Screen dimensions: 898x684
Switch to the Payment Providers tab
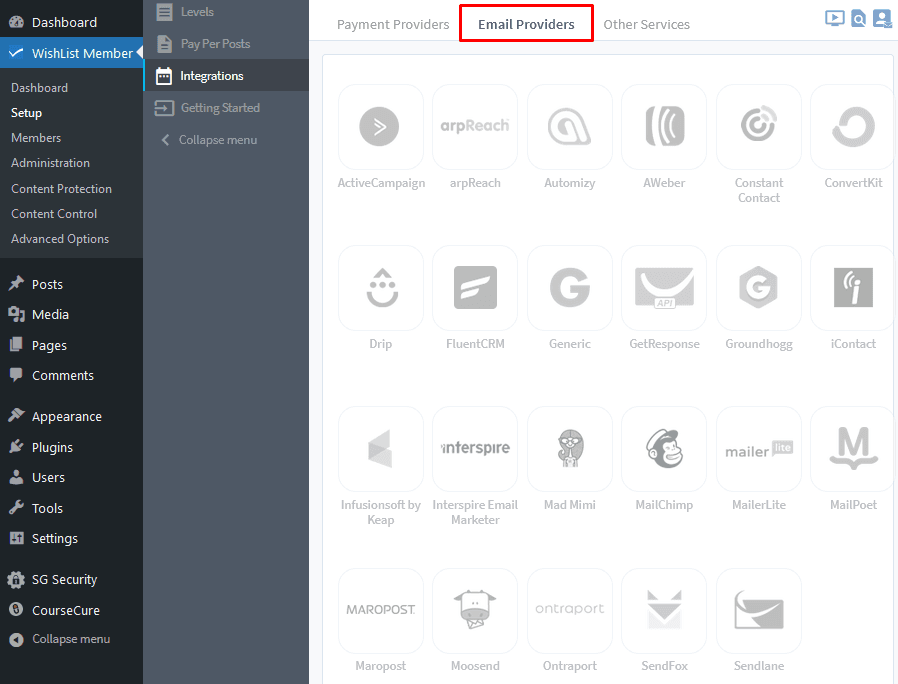393,24
